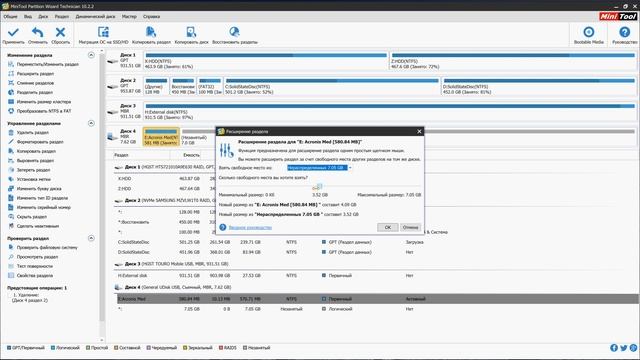Viewport: 640px width, 360px height.
Task: Open the Мастер menu
Action: [x=129, y=17]
